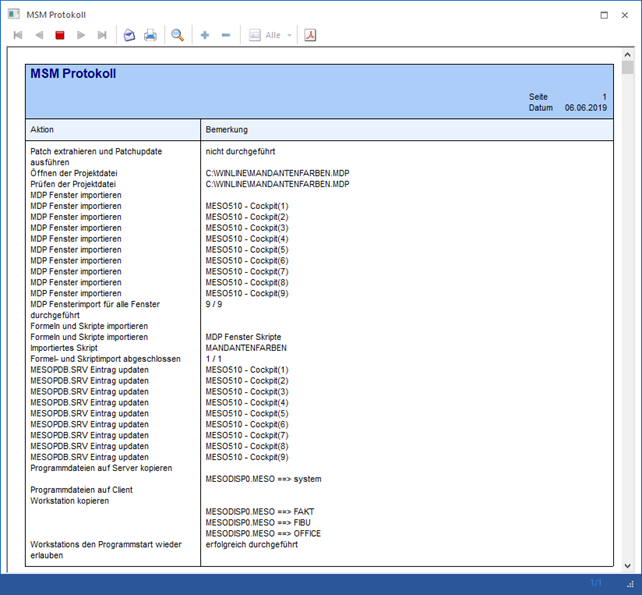
Task: Zoom out with the minus icon
Action: (226, 35)
